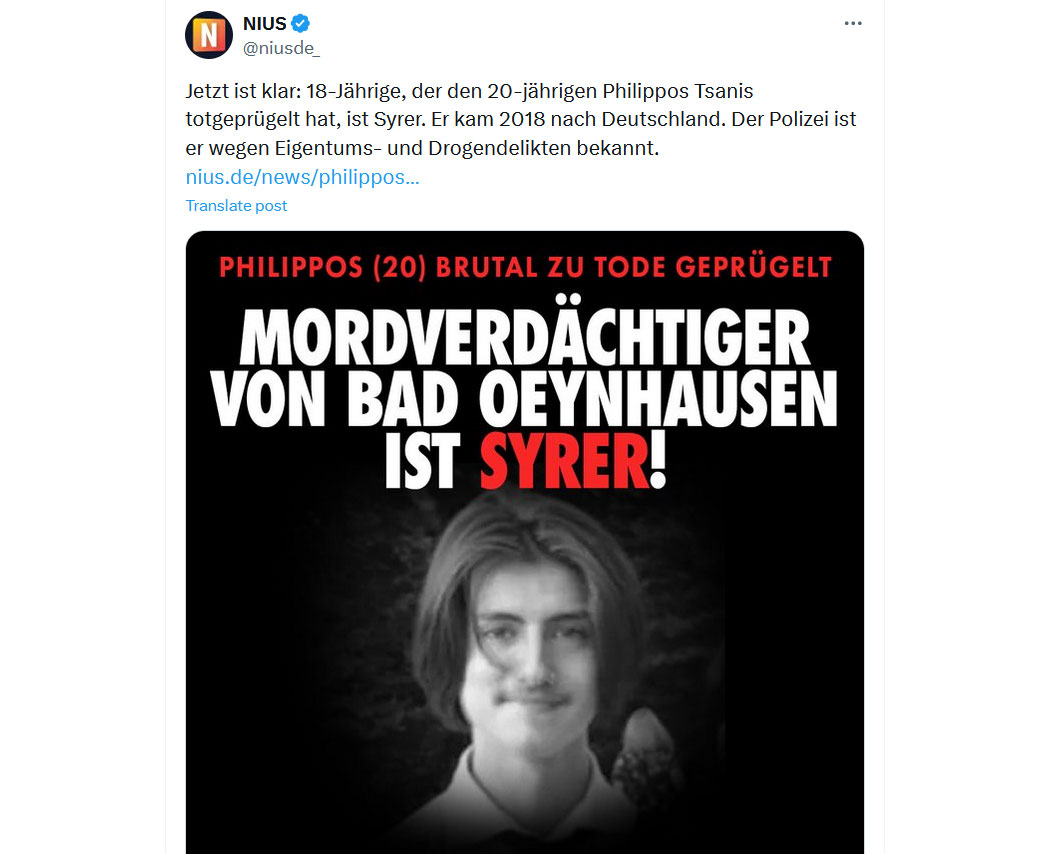Click the blue verified checkmark badge
The image size is (1050, 854).
tap(301, 23)
